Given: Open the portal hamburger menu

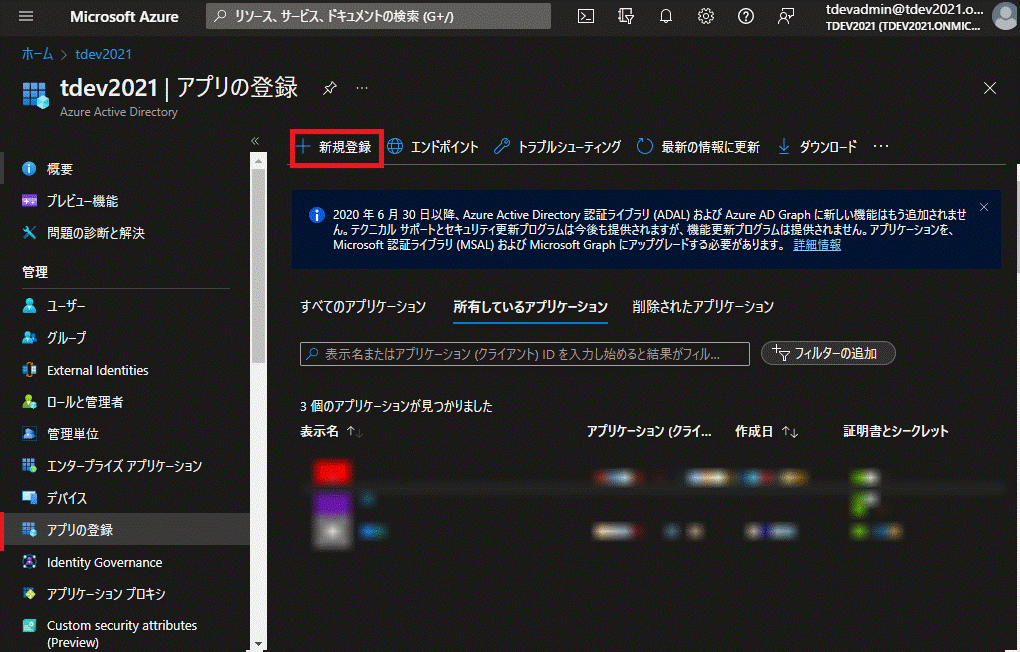Looking at the screenshot, I should 26,16.
